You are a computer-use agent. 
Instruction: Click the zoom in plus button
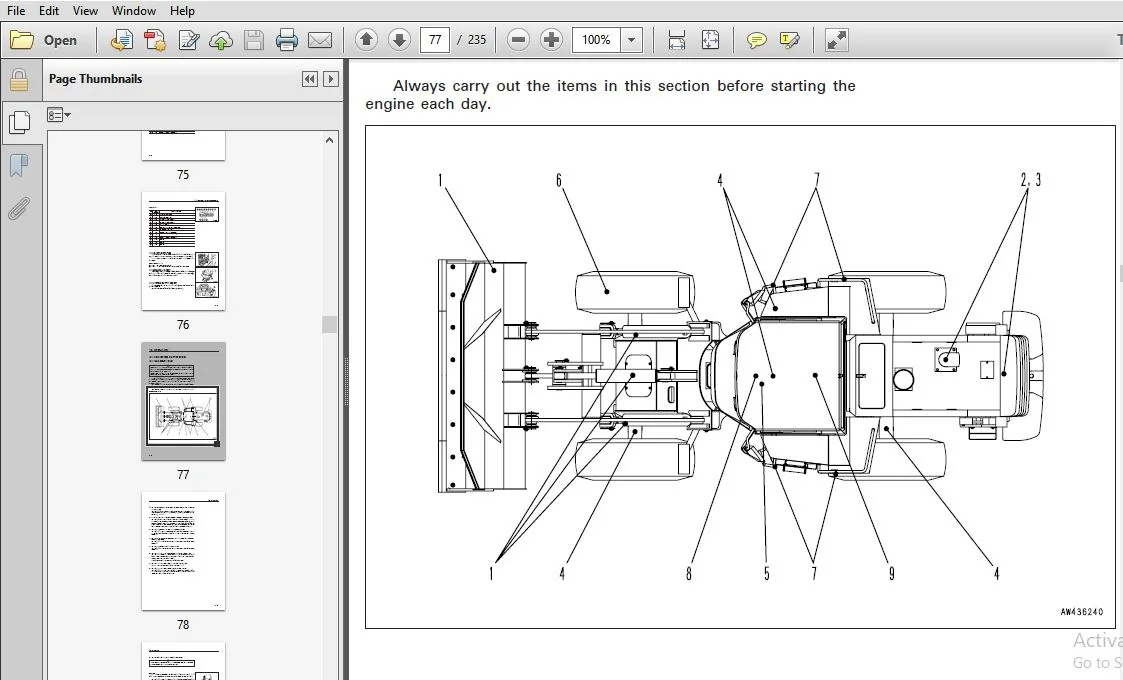[x=551, y=39]
